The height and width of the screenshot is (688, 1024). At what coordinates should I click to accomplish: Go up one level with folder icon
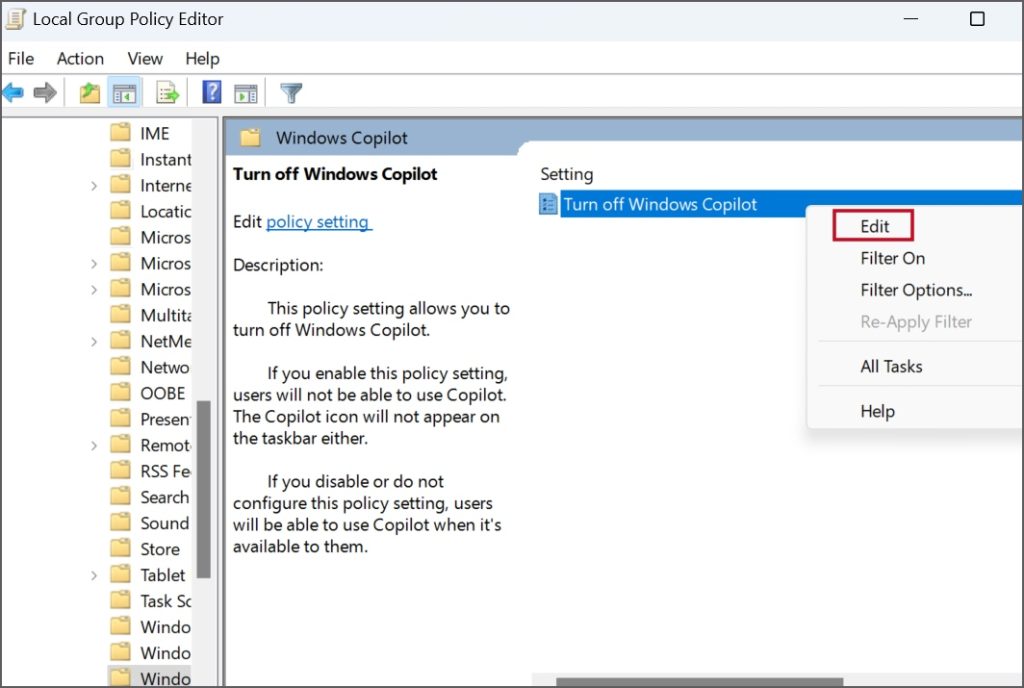pos(90,93)
